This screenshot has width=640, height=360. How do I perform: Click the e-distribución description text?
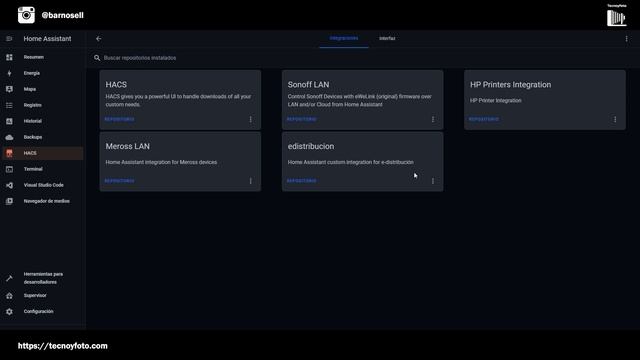pos(351,162)
